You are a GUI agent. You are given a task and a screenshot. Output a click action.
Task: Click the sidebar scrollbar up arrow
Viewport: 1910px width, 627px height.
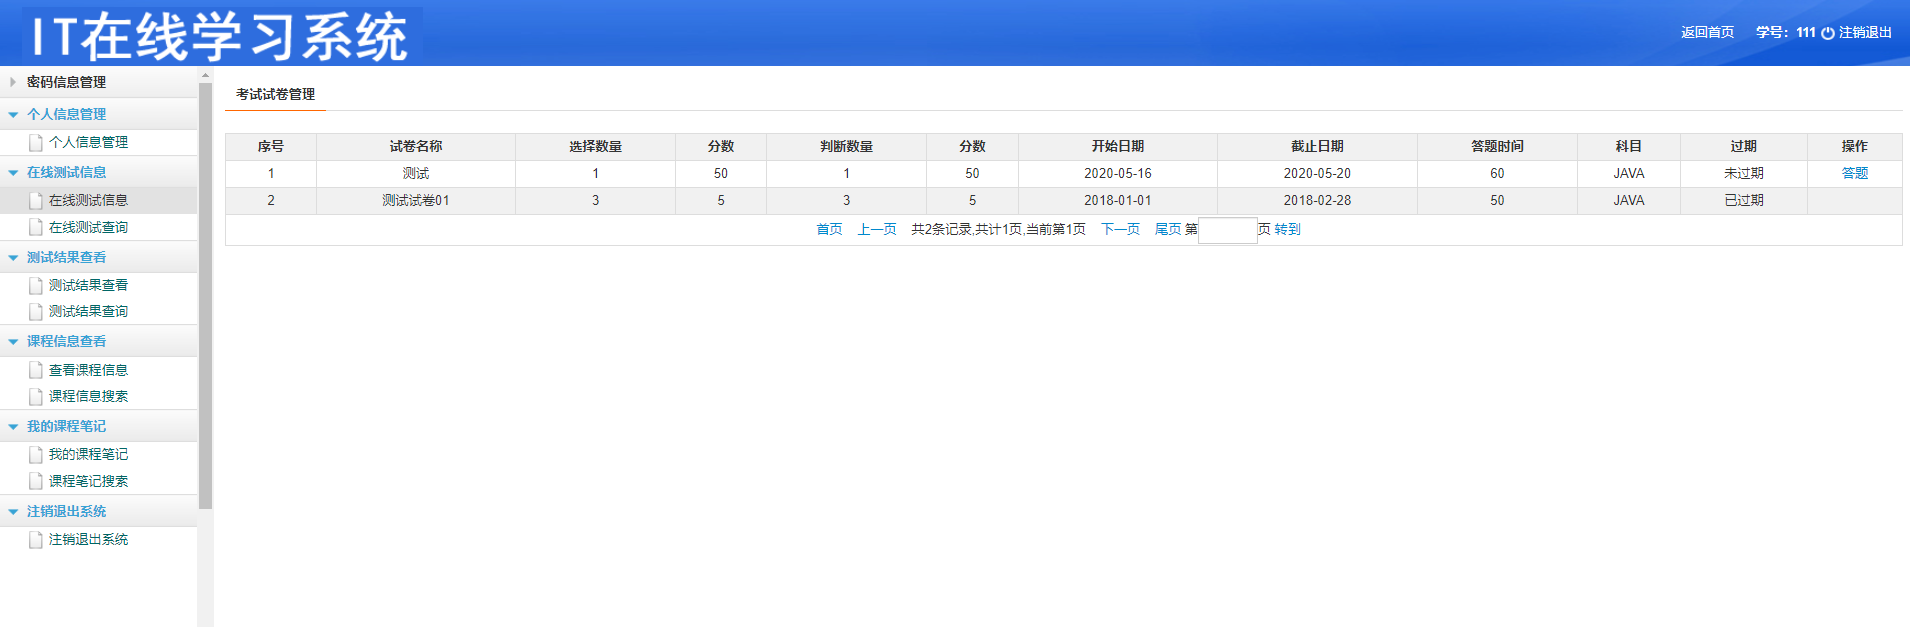point(205,75)
